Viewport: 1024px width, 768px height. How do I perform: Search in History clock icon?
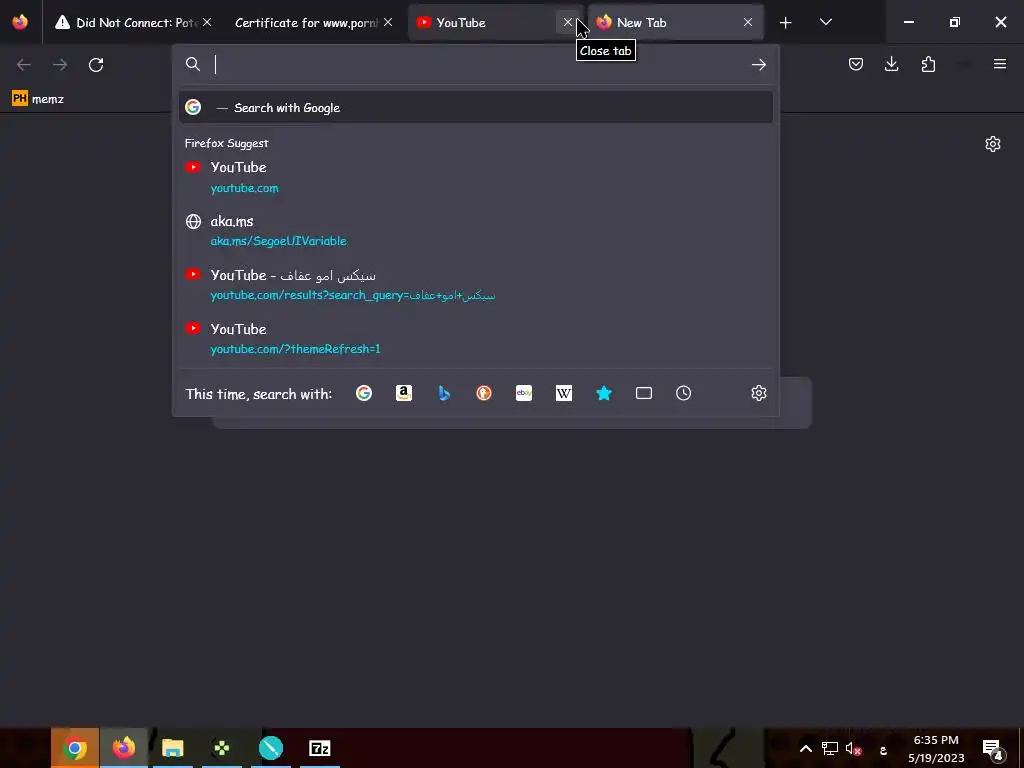pyautogui.click(x=684, y=393)
